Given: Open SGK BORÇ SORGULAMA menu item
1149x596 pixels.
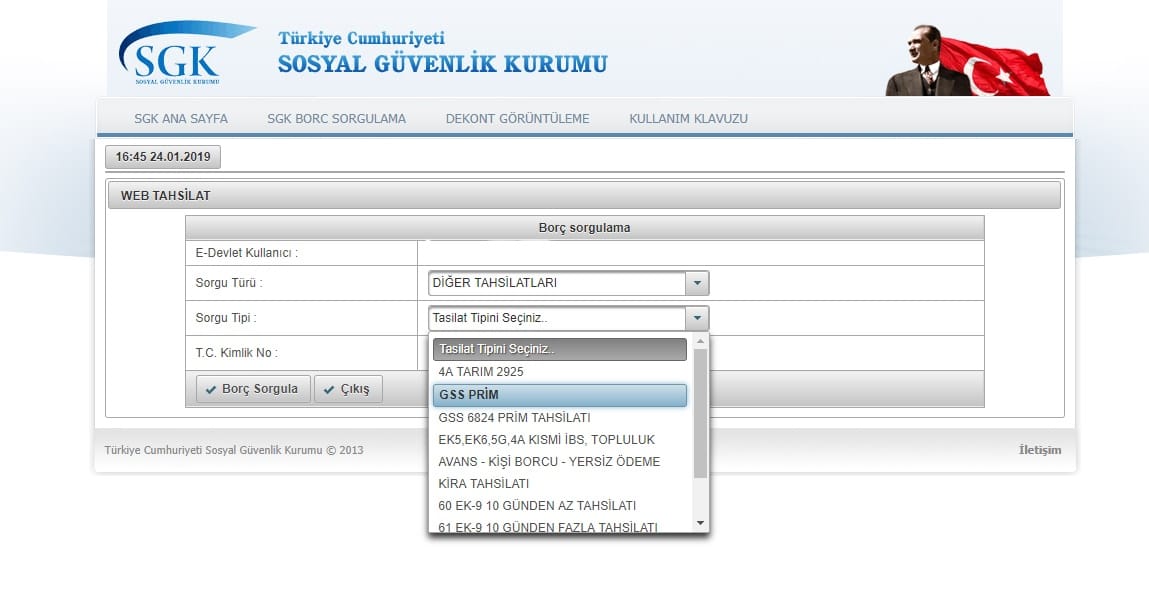Looking at the screenshot, I should [x=336, y=118].
